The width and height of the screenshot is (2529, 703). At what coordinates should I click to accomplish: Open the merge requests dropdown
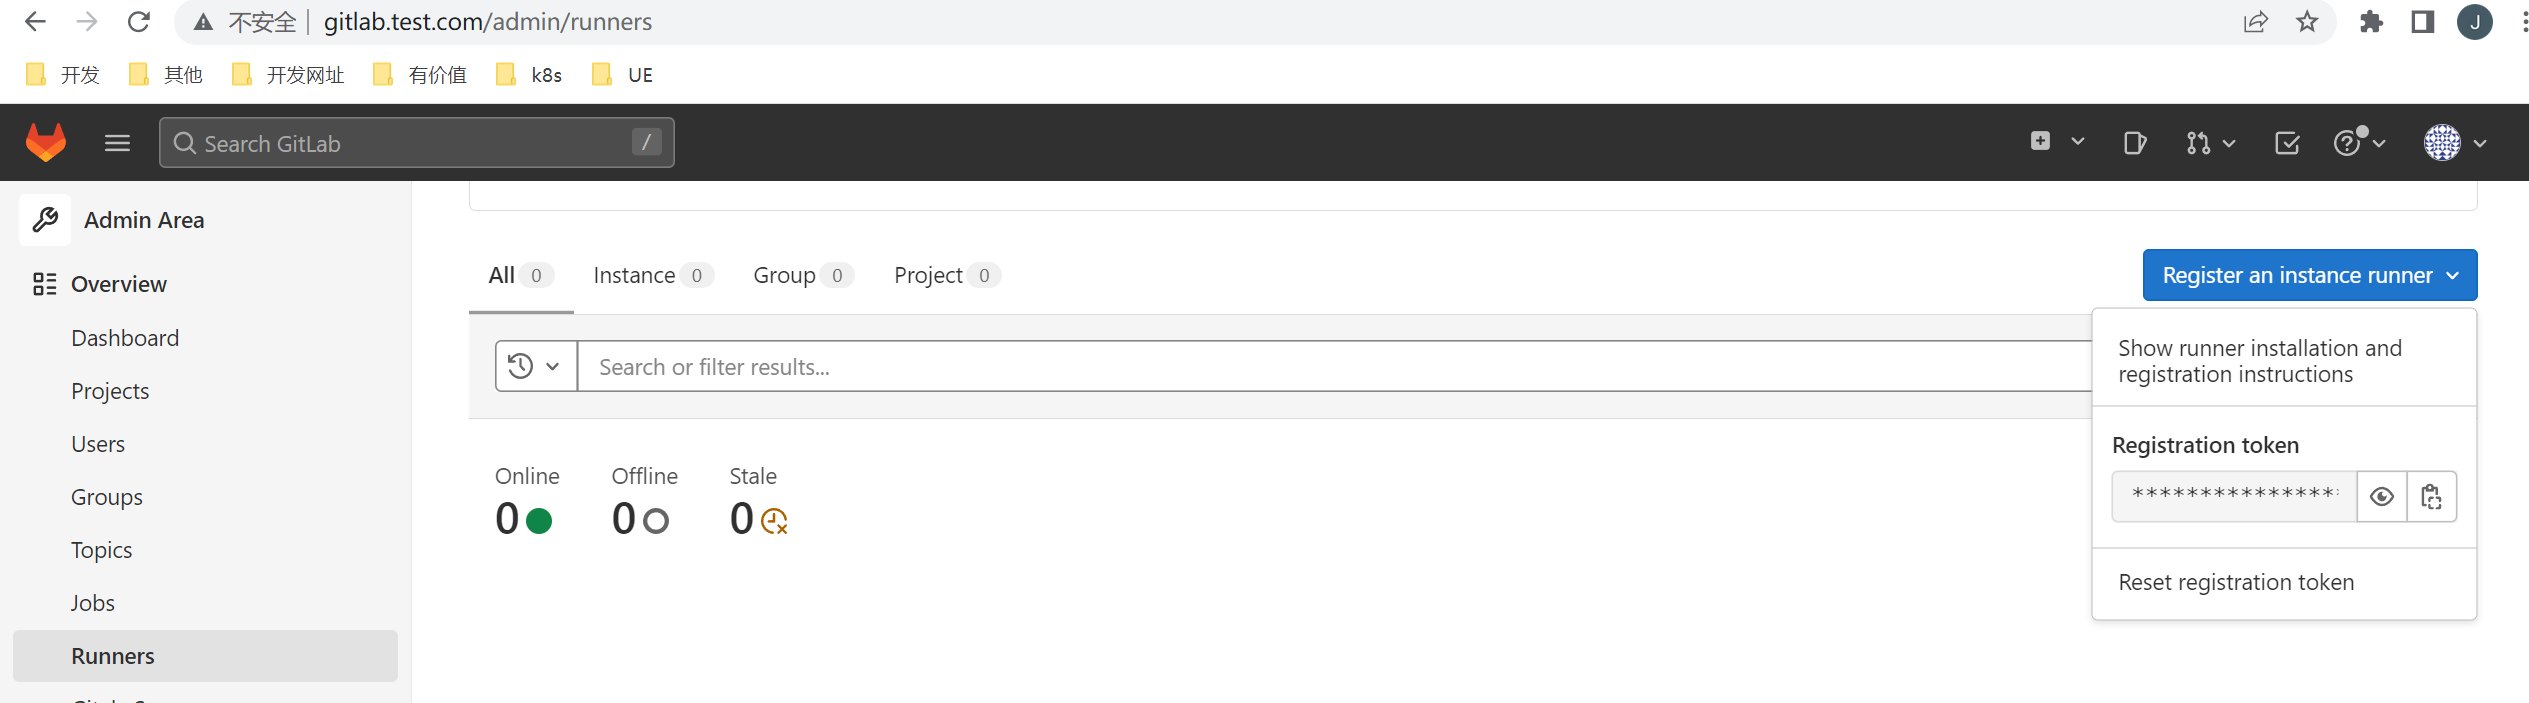2210,143
